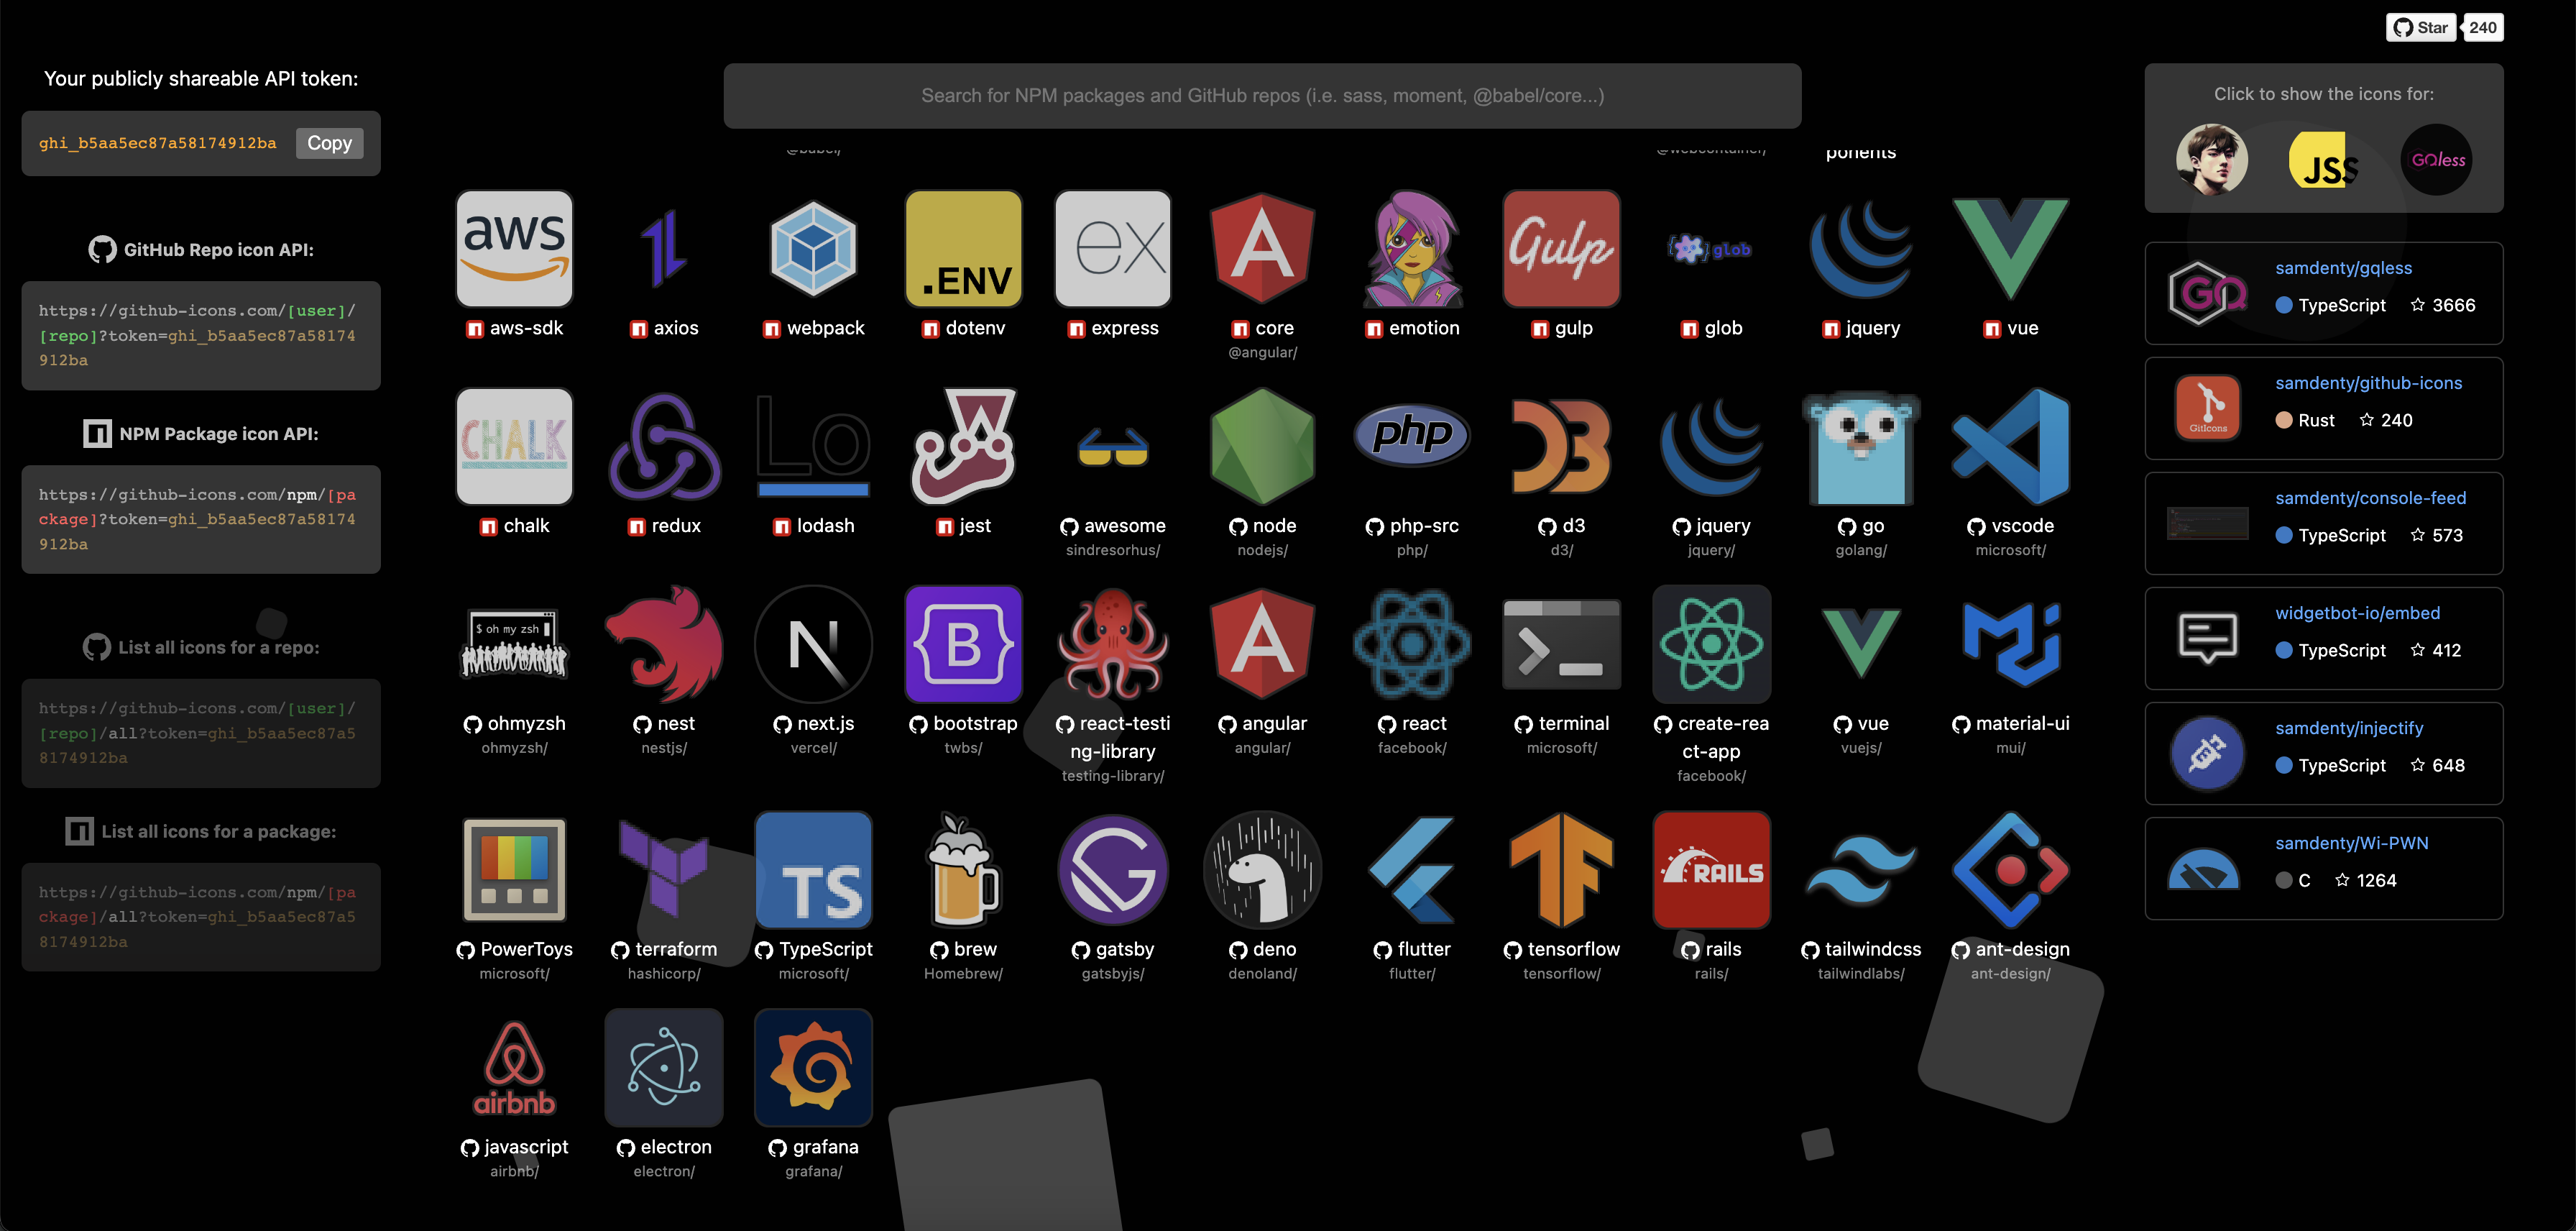Open the microsoft TypeScript icon
The image size is (2576, 1231).
point(813,870)
